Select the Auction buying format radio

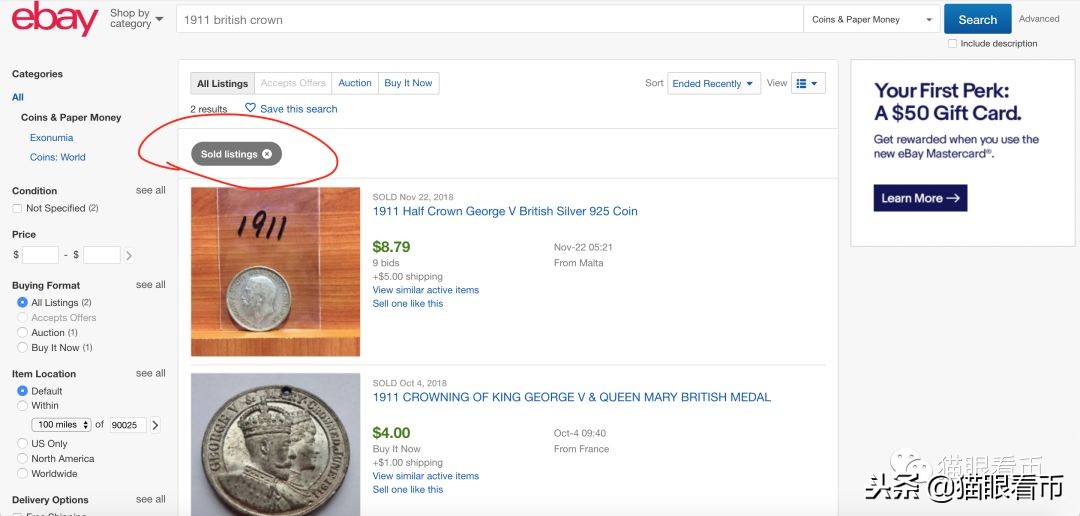pos(23,332)
